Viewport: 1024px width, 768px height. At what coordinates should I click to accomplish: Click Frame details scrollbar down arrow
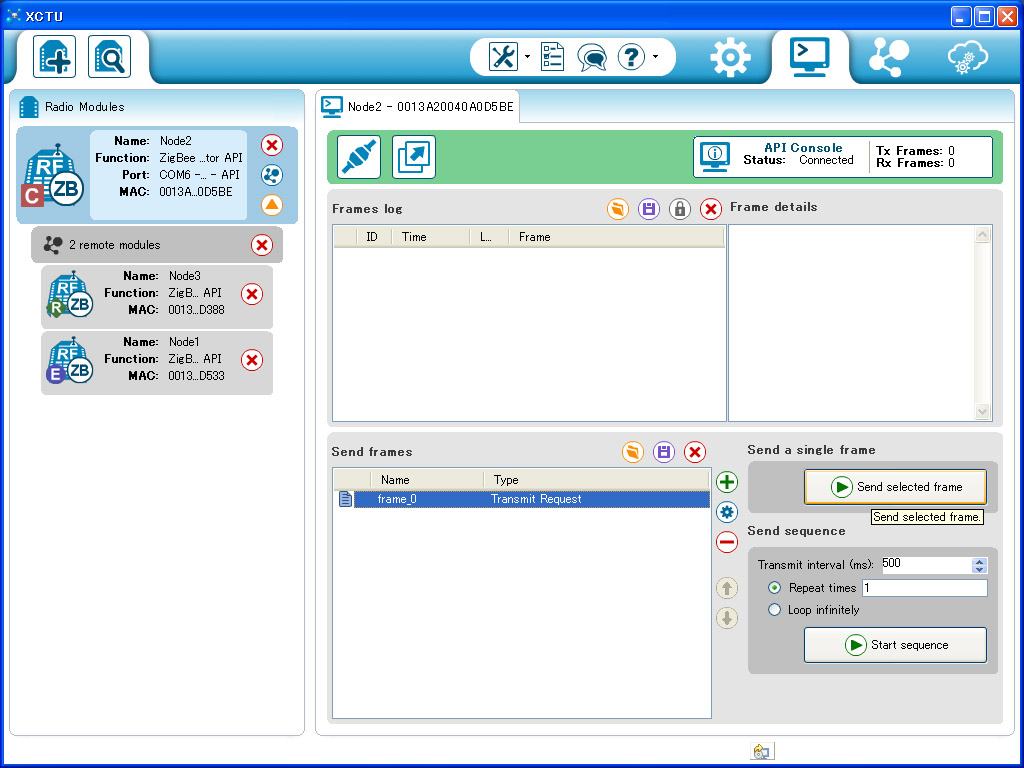click(x=982, y=411)
